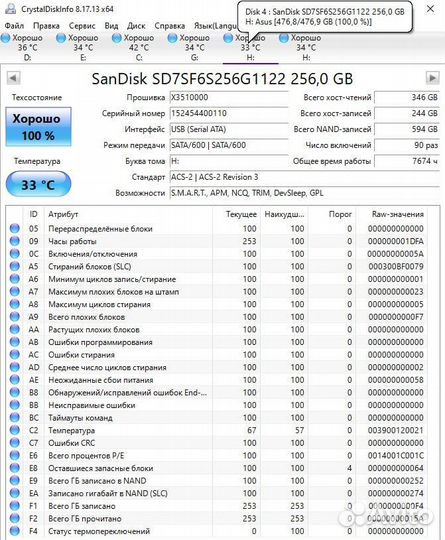Open the Диск menu
Image resolution: width=445 pixels, height=540 pixels.
[136, 26]
